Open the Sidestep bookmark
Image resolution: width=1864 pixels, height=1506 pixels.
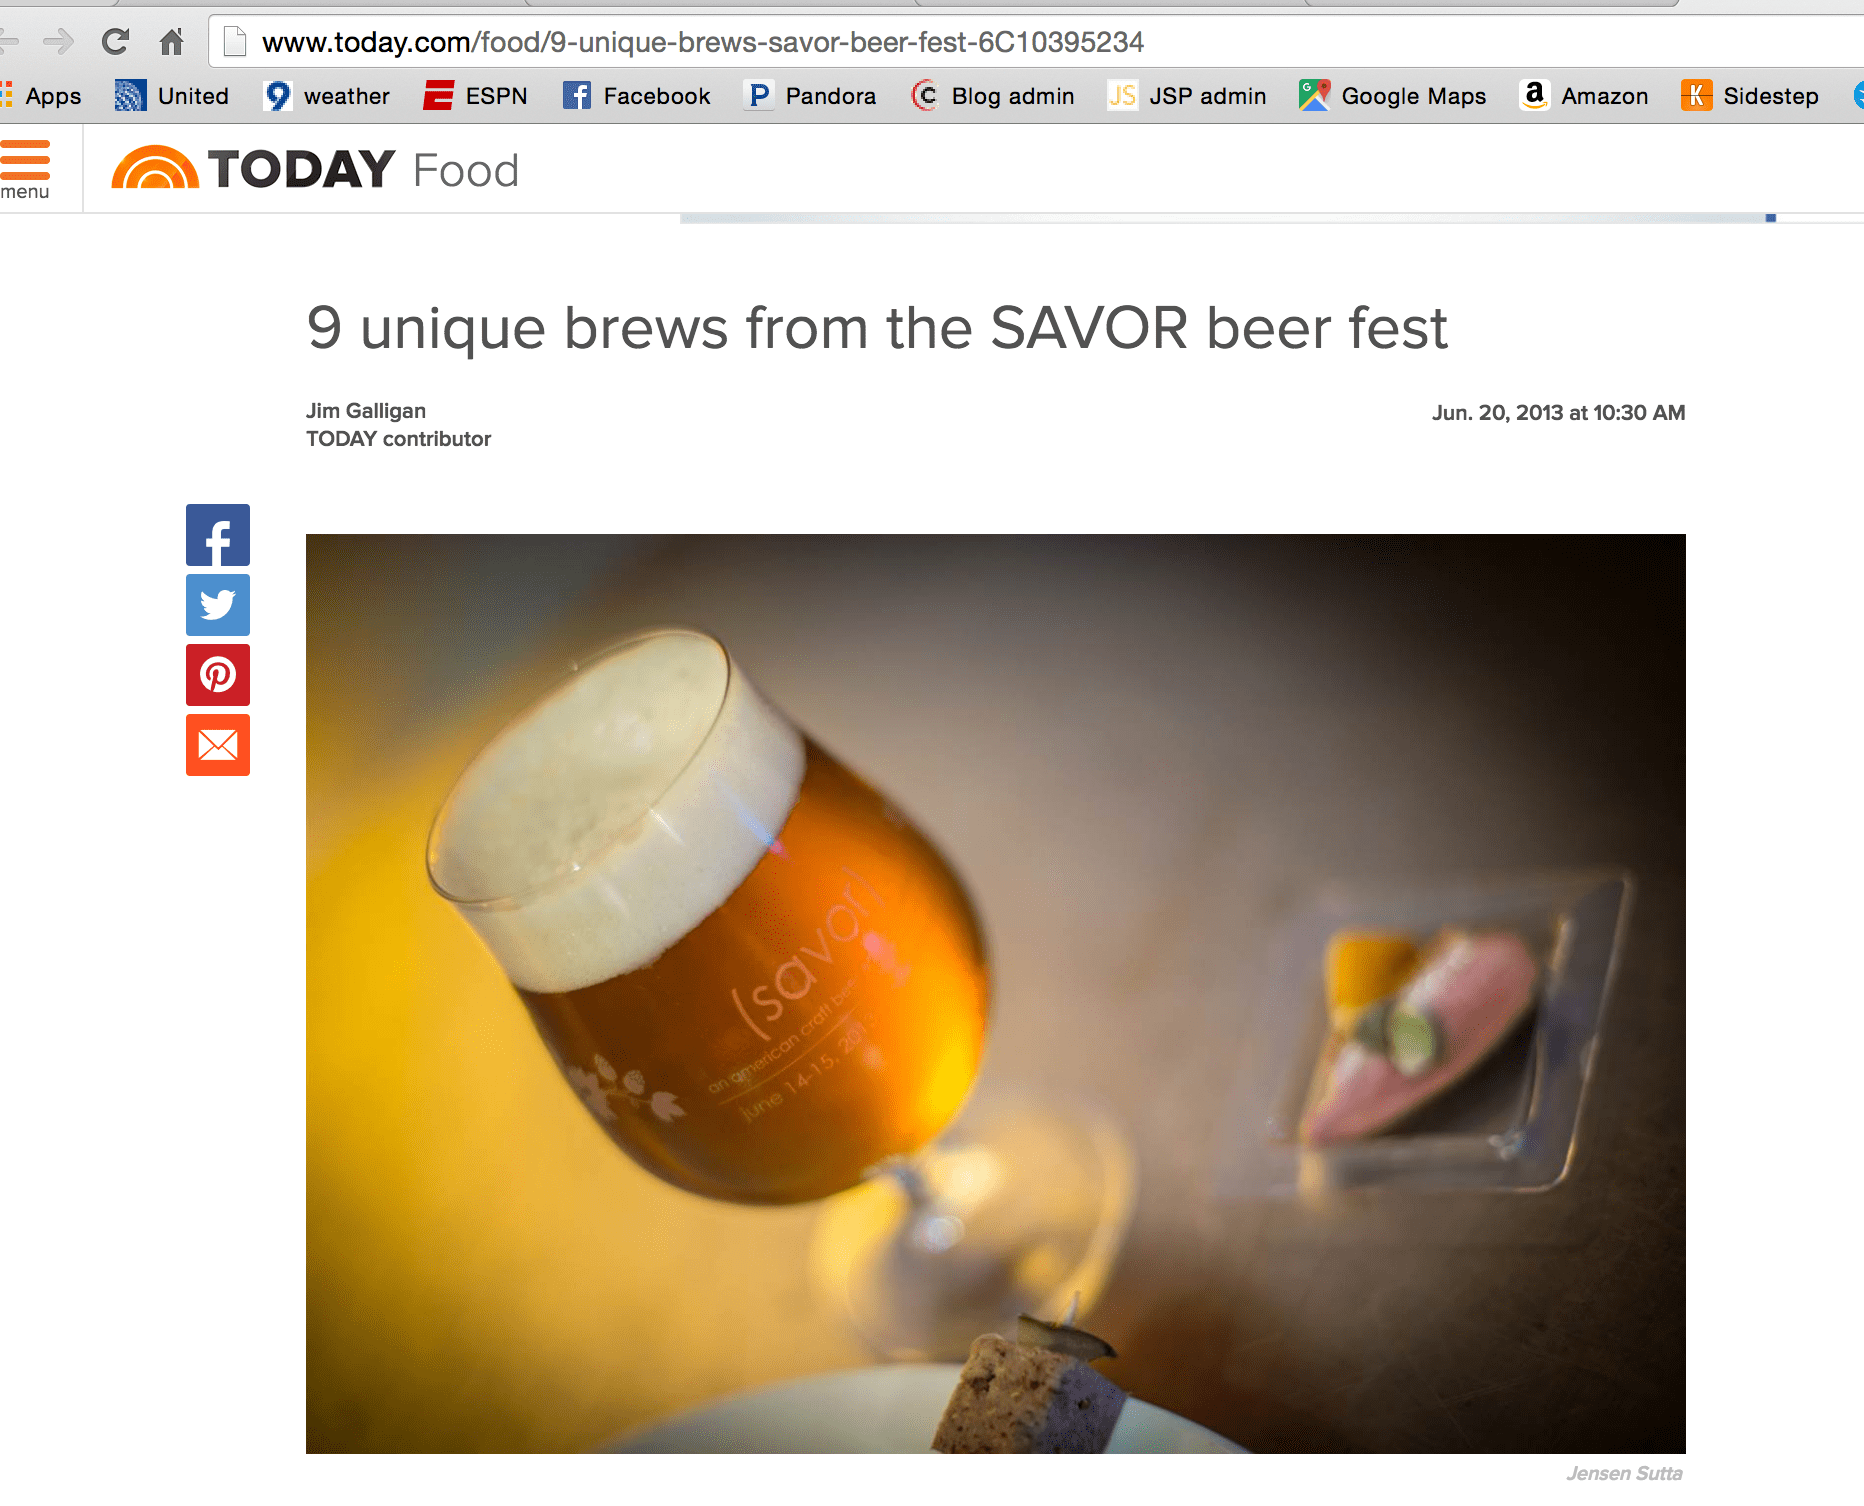coord(1750,96)
